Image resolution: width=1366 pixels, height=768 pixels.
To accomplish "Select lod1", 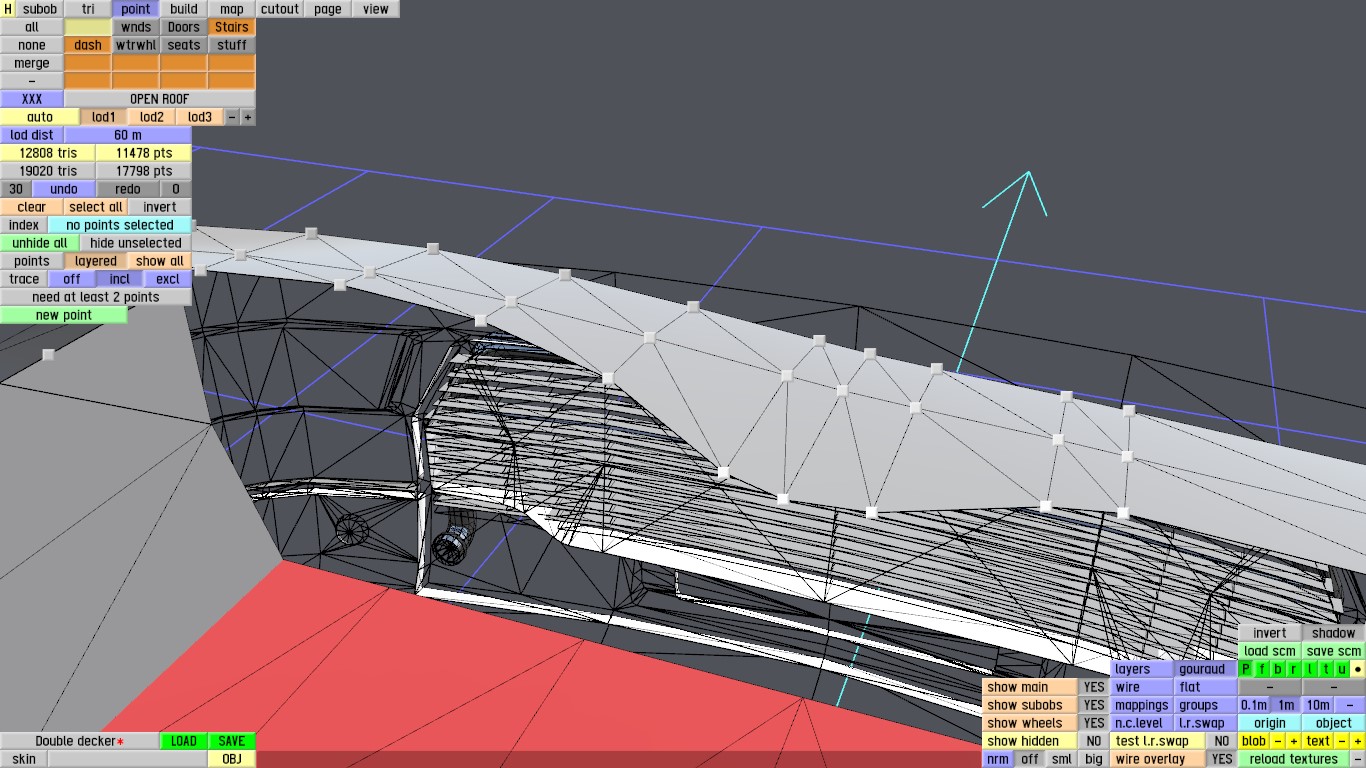I will pos(104,117).
